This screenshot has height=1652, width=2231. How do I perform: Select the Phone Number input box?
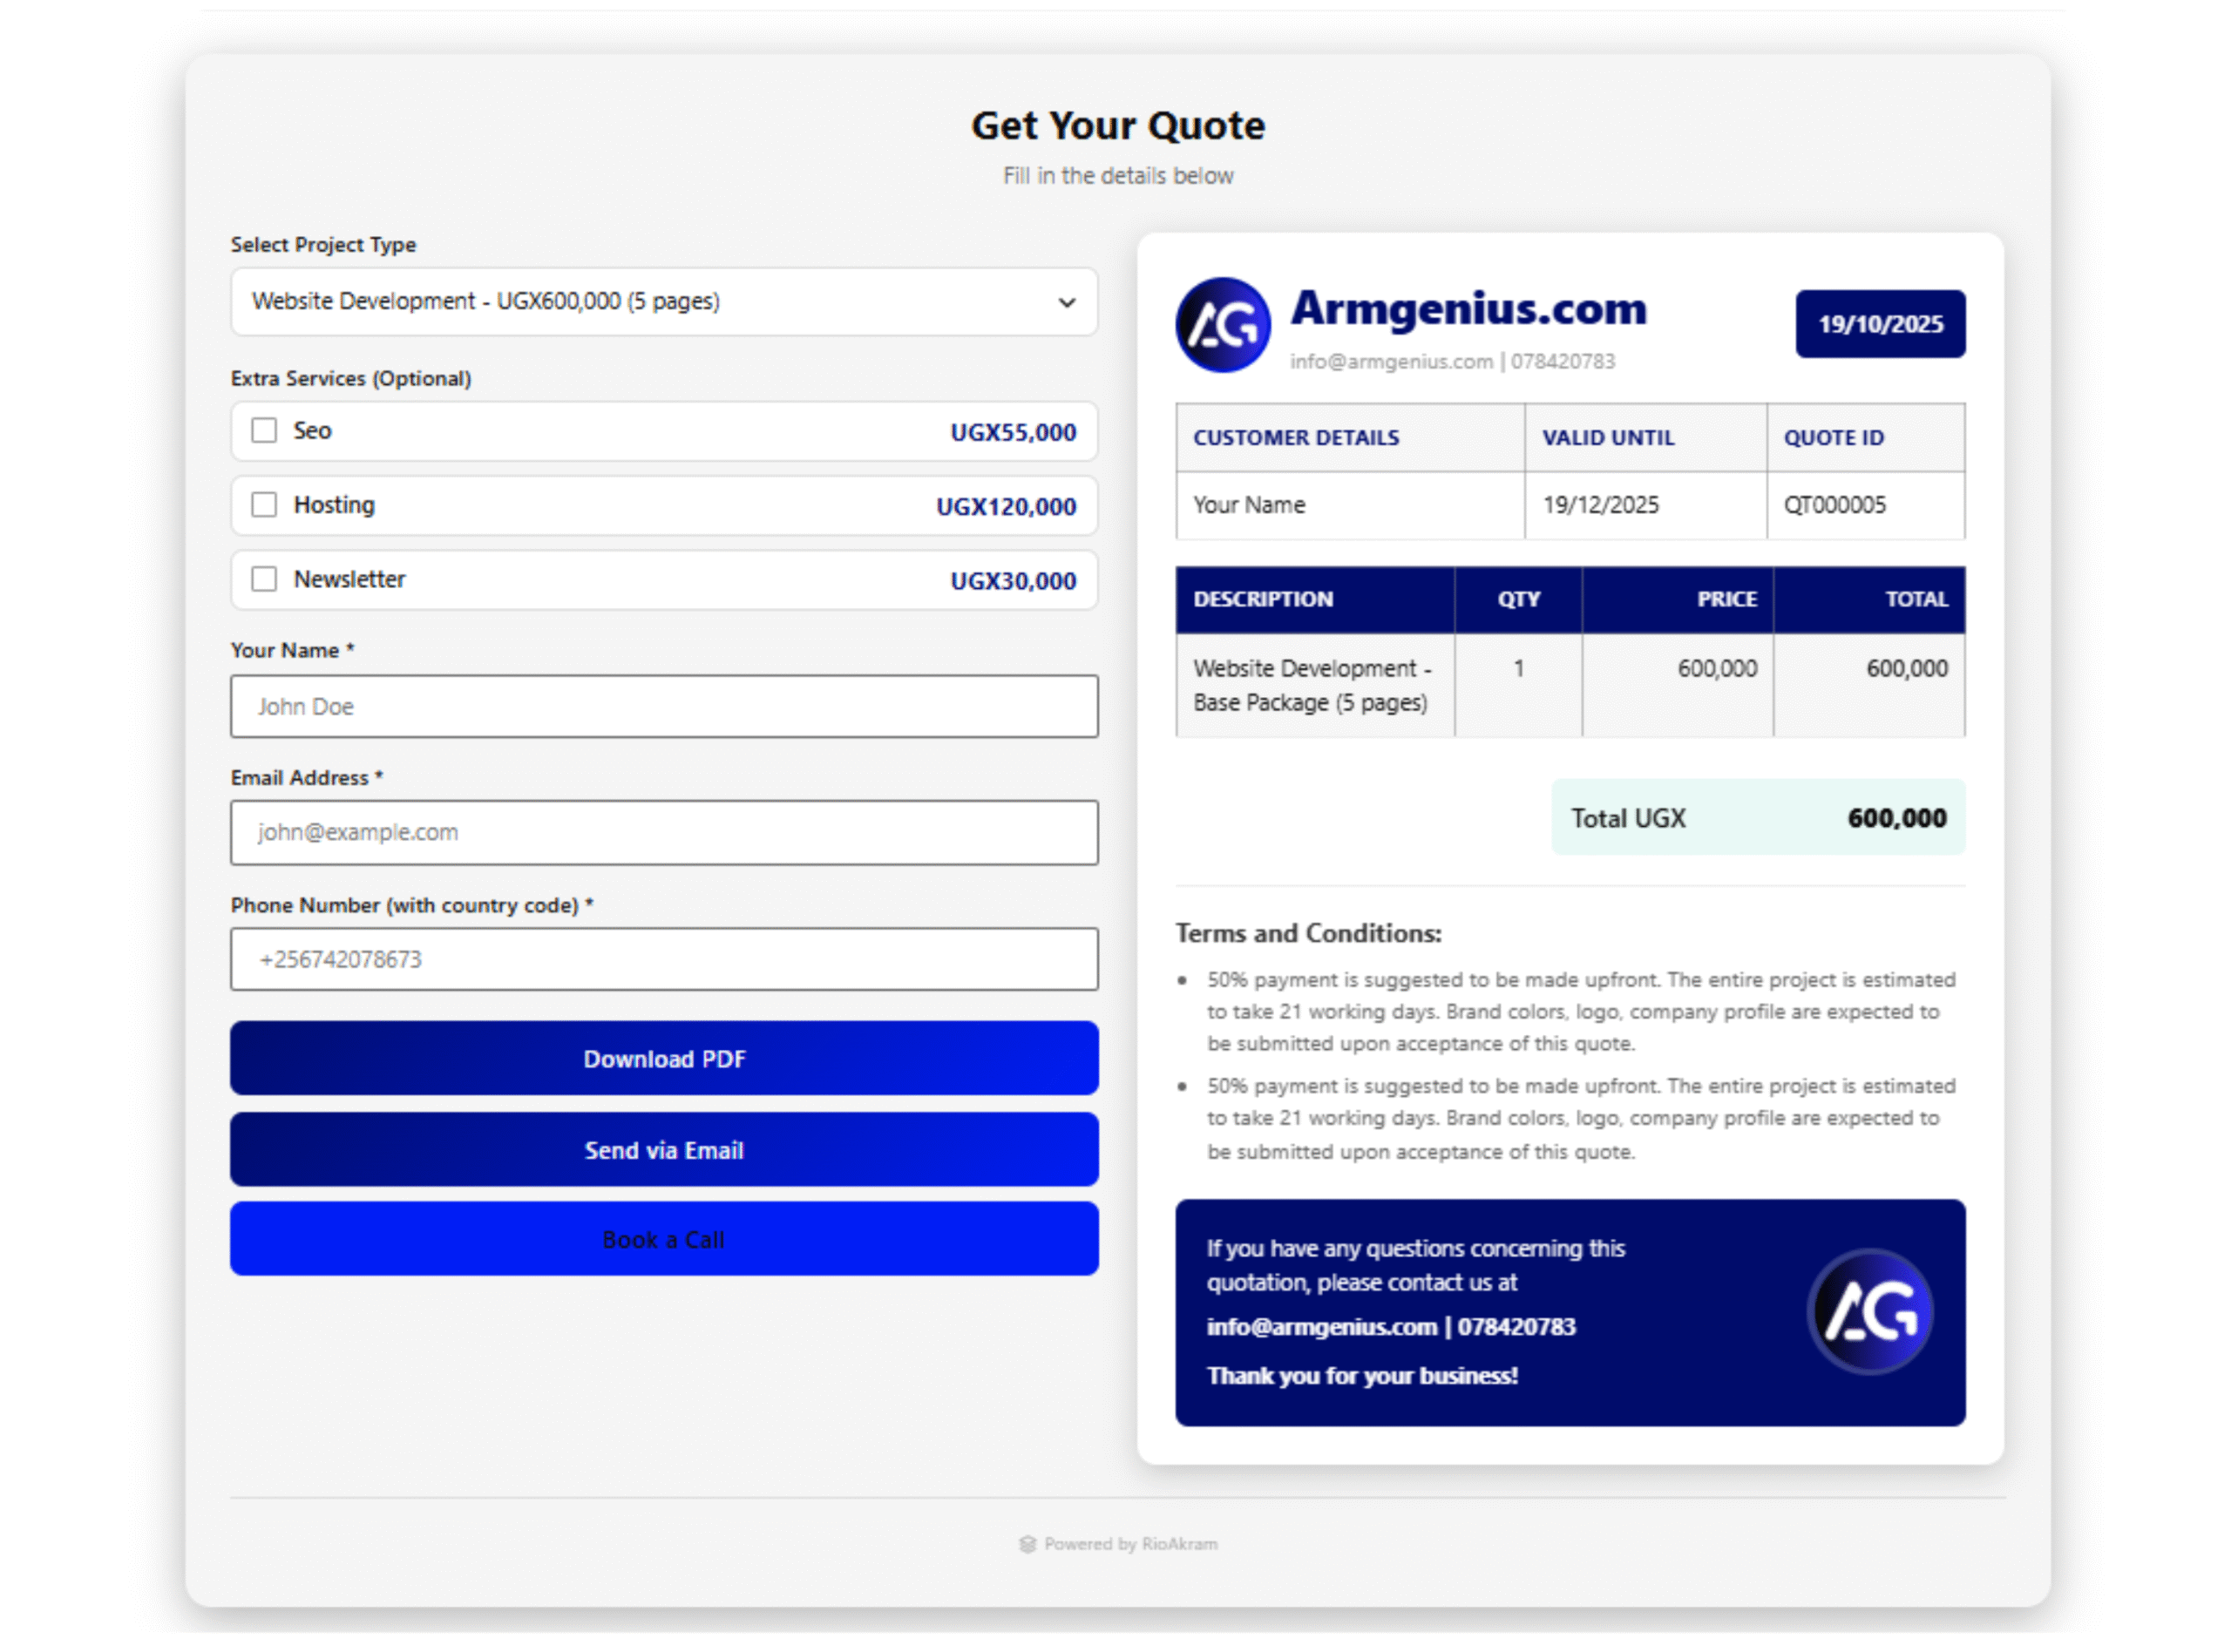[x=663, y=959]
